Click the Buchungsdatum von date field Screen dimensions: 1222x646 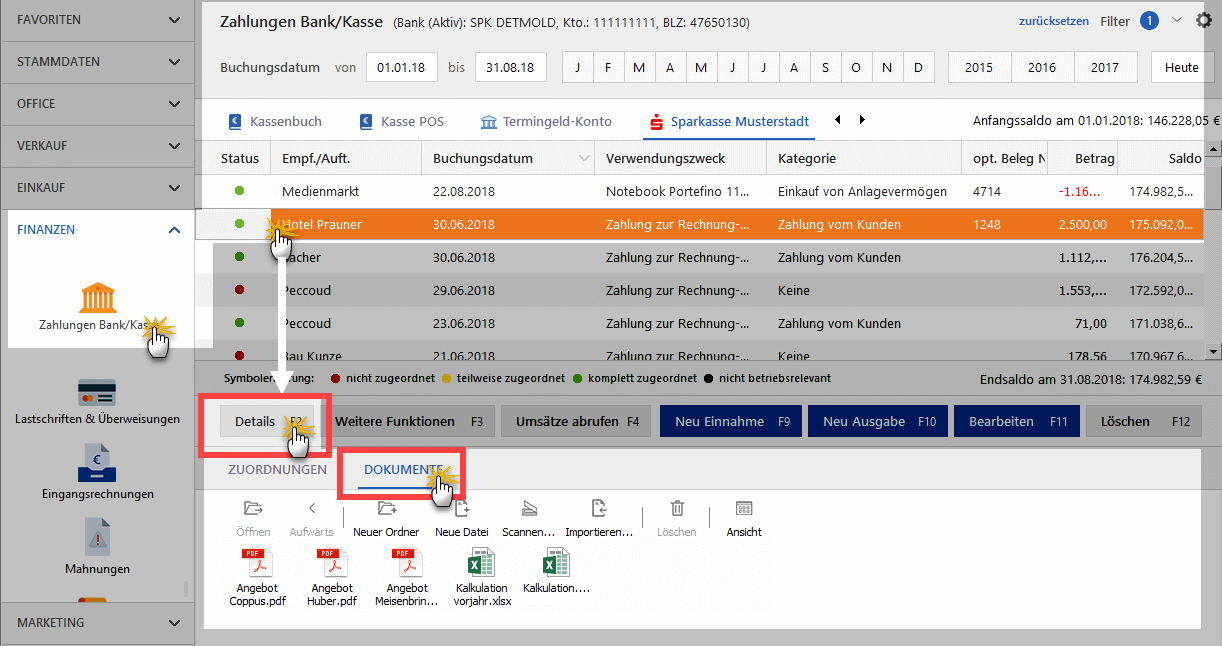pyautogui.click(x=402, y=68)
